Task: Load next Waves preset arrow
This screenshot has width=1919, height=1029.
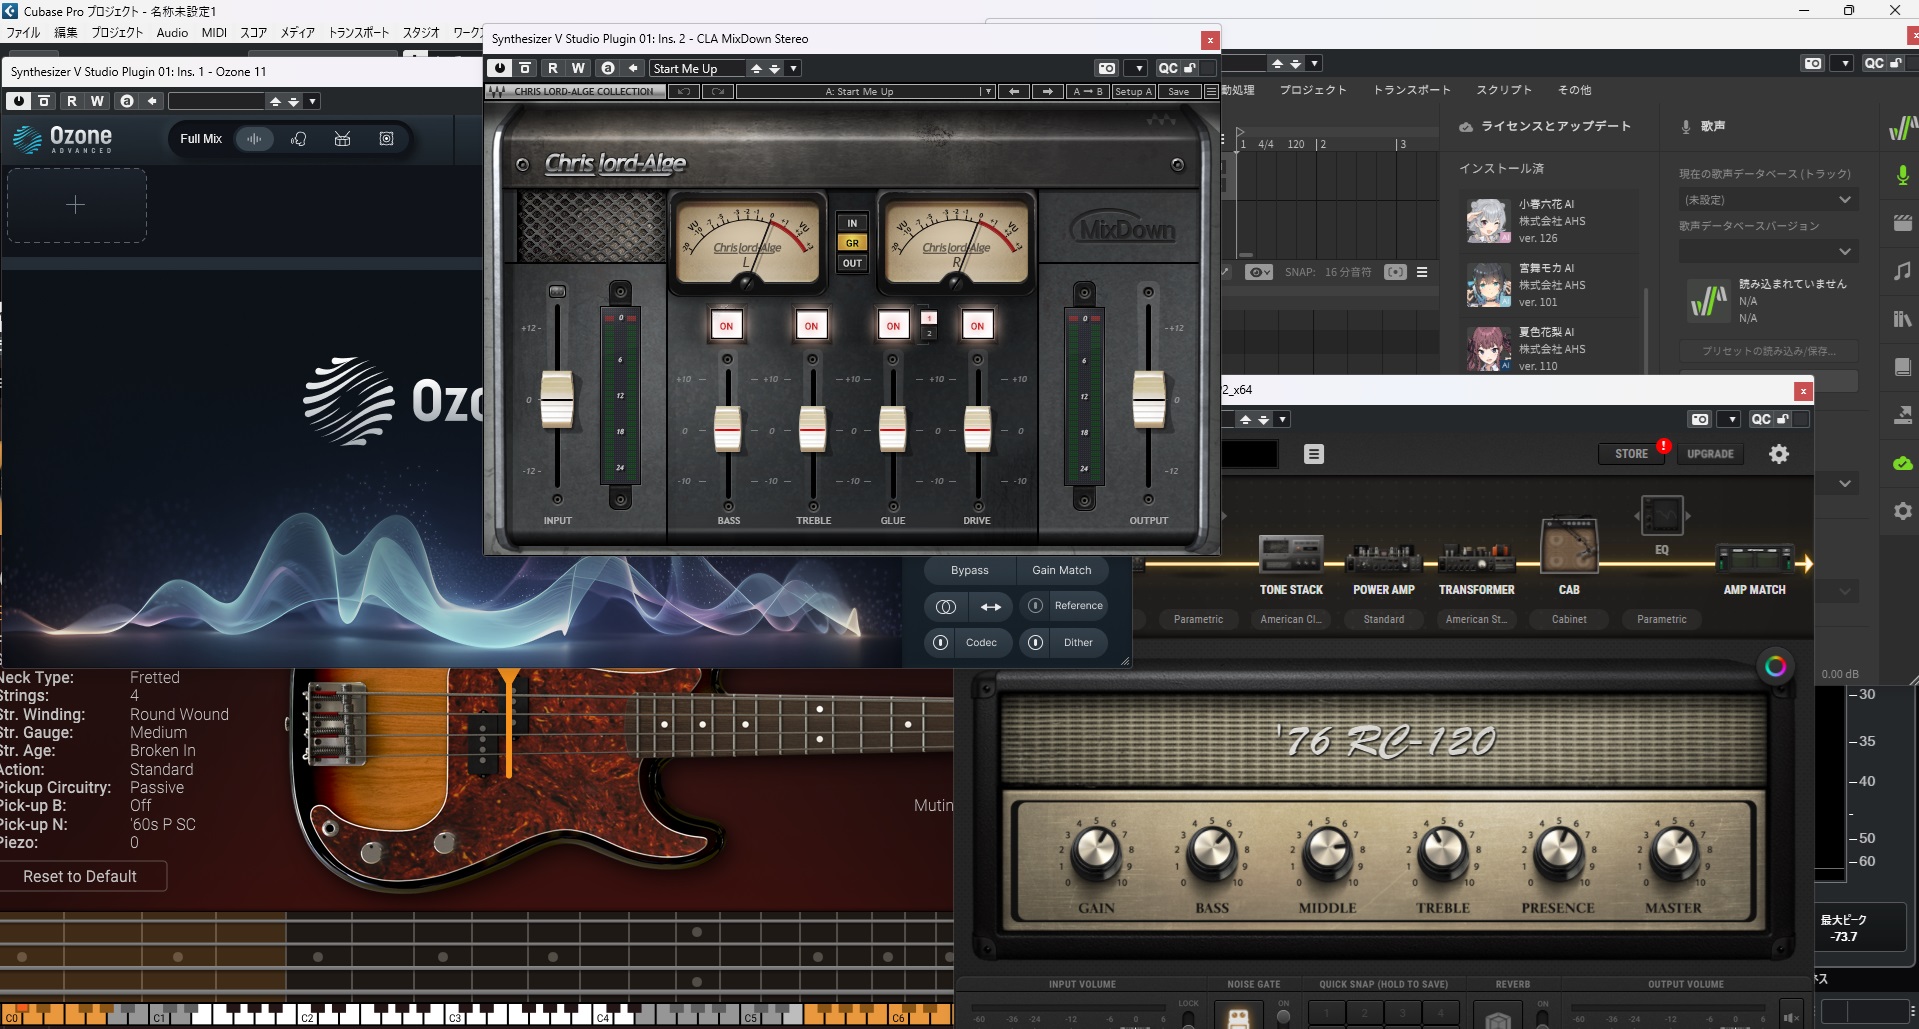Action: (1047, 91)
